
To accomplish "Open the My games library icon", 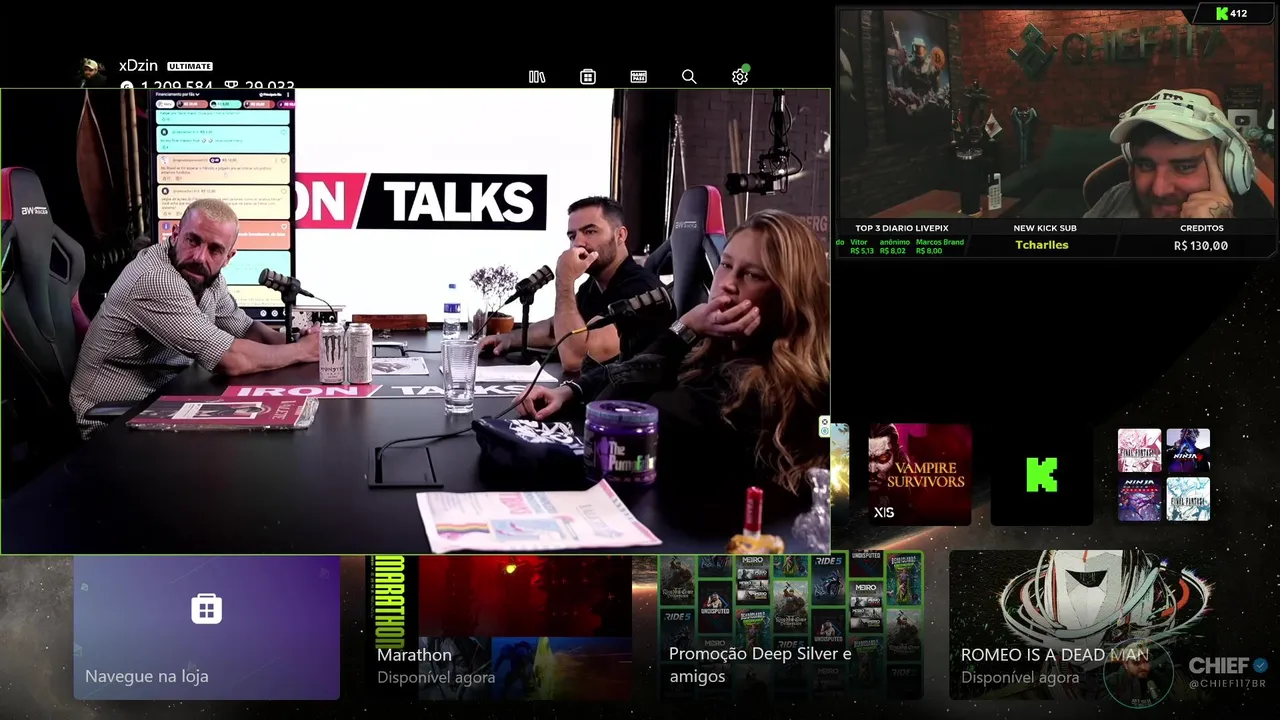I will [x=537, y=77].
